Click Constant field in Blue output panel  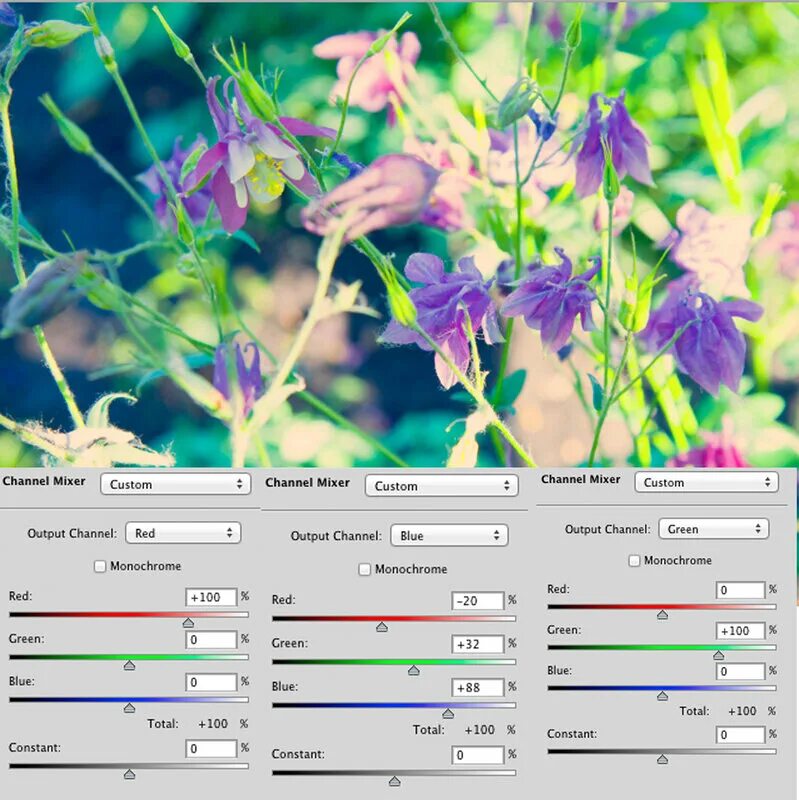tap(478, 755)
